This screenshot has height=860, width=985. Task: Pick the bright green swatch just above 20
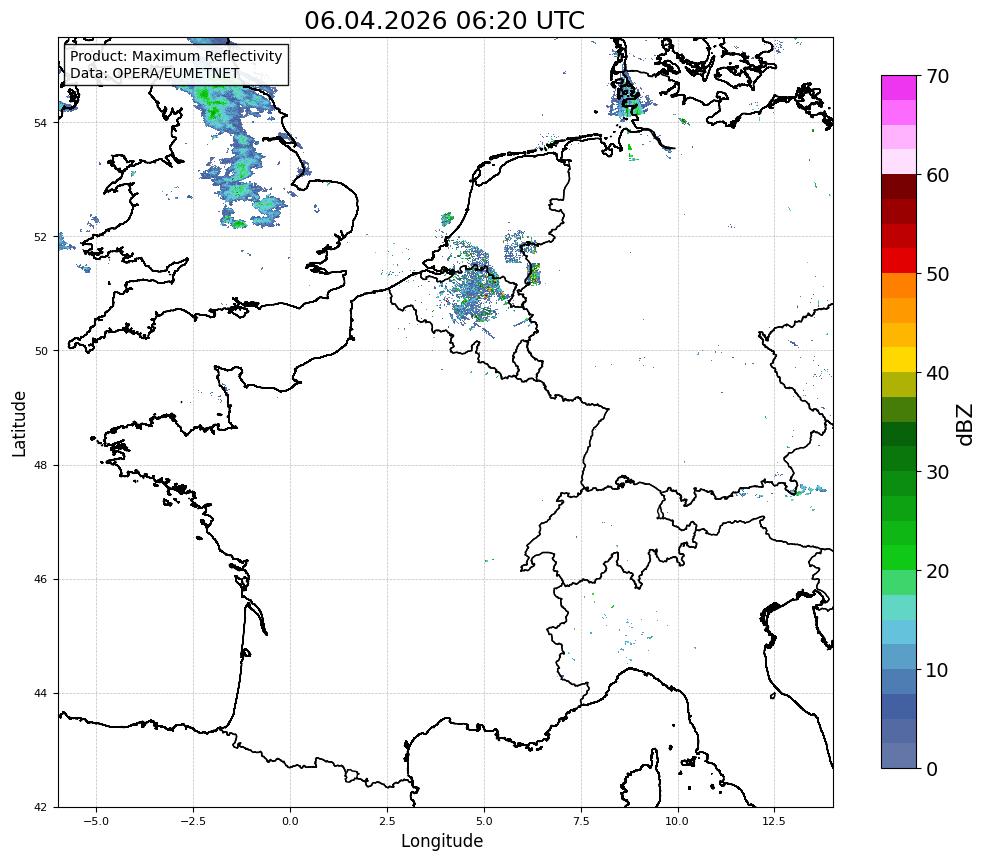point(899,558)
